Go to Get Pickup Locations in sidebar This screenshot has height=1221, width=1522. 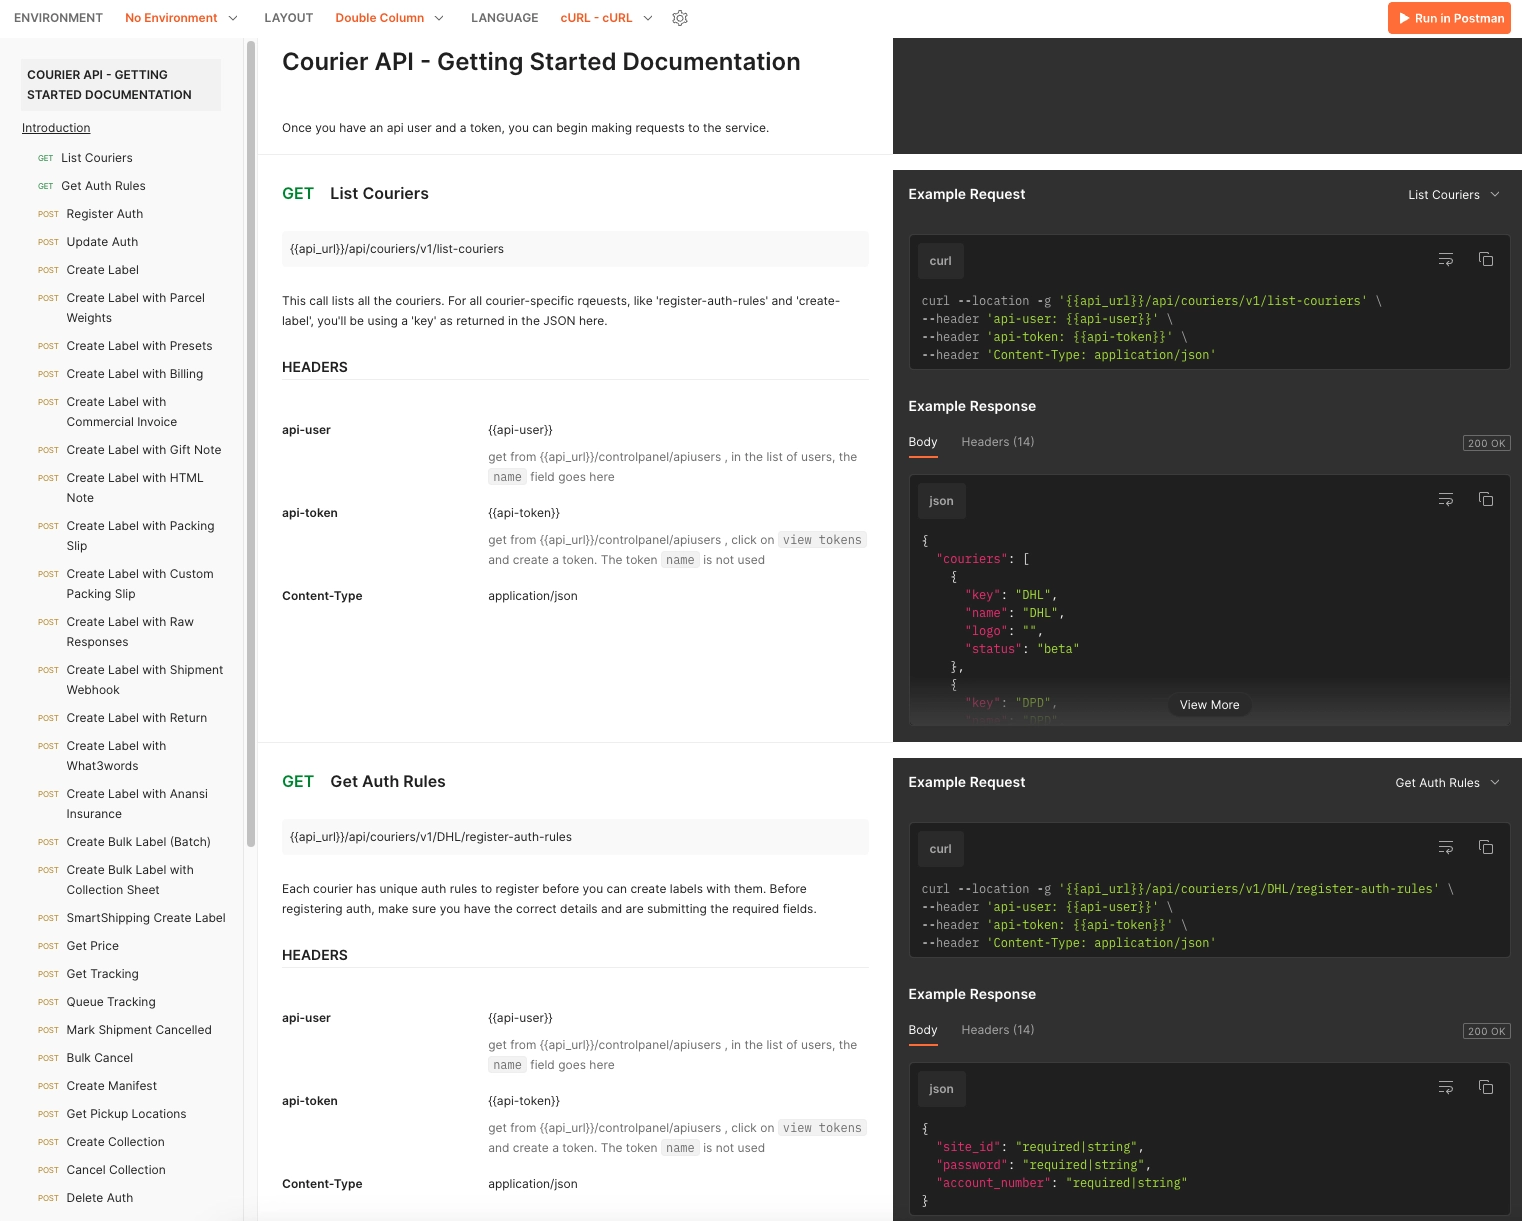[126, 1114]
